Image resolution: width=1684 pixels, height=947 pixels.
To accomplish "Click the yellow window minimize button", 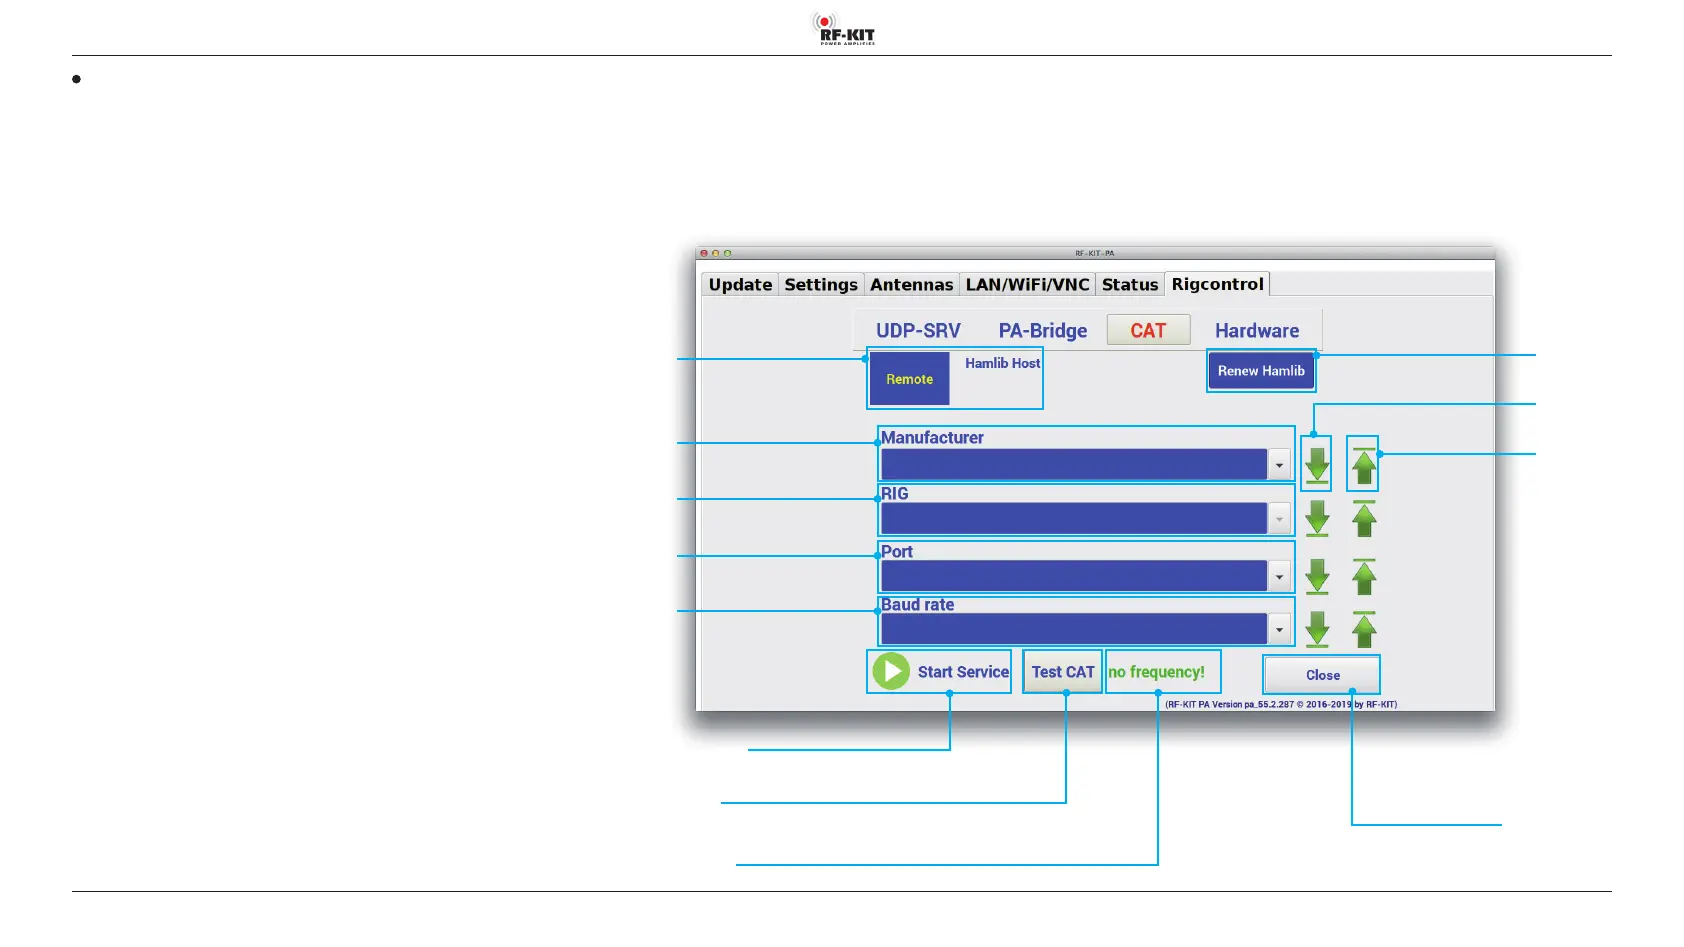I will coord(715,253).
